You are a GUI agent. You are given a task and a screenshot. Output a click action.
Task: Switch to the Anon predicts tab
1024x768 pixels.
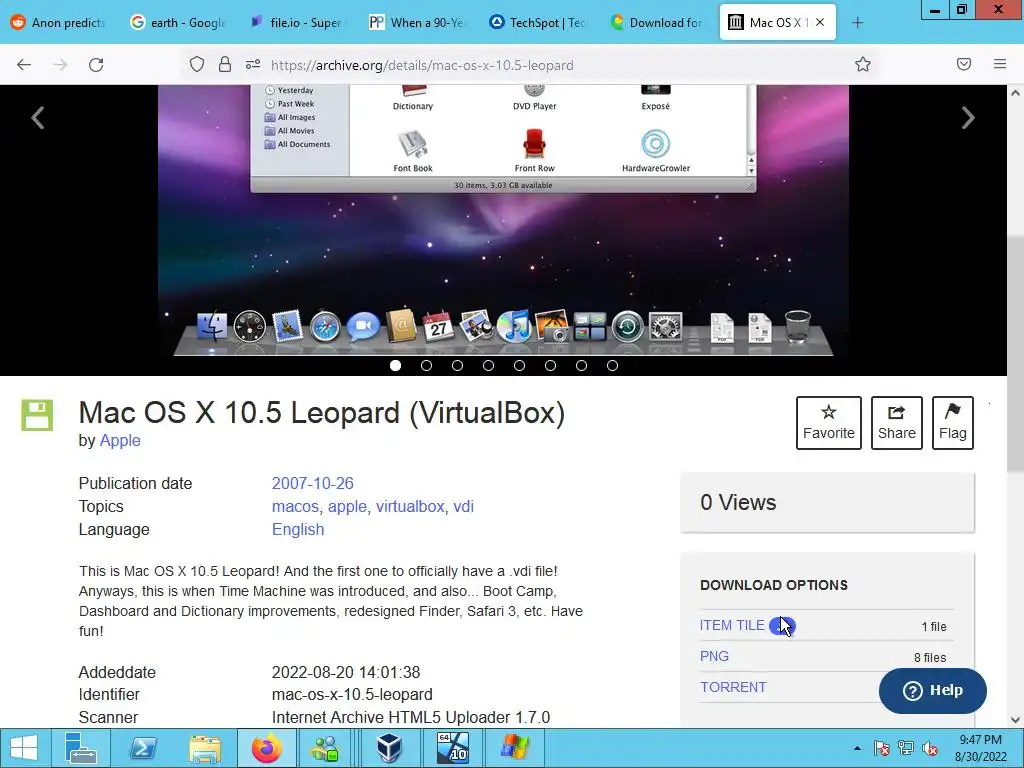(x=57, y=22)
